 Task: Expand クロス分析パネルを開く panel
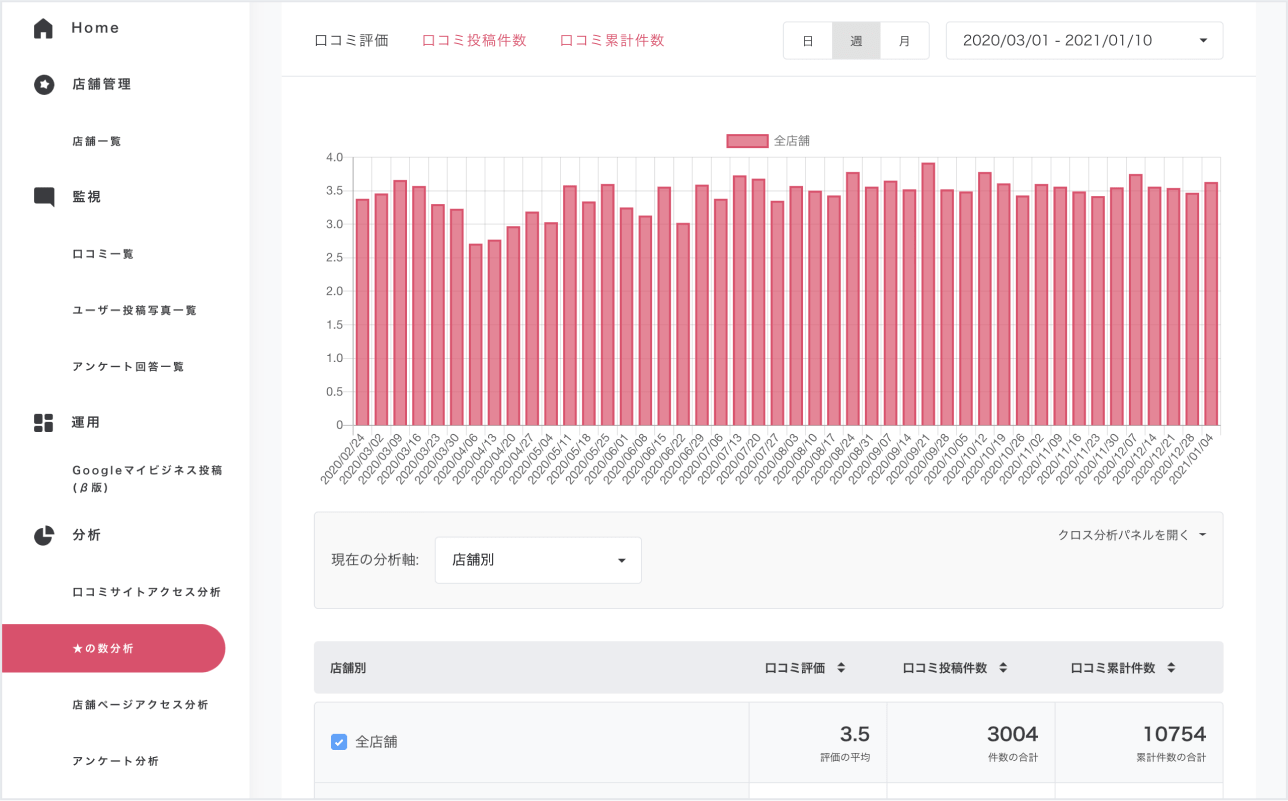pos(1132,535)
